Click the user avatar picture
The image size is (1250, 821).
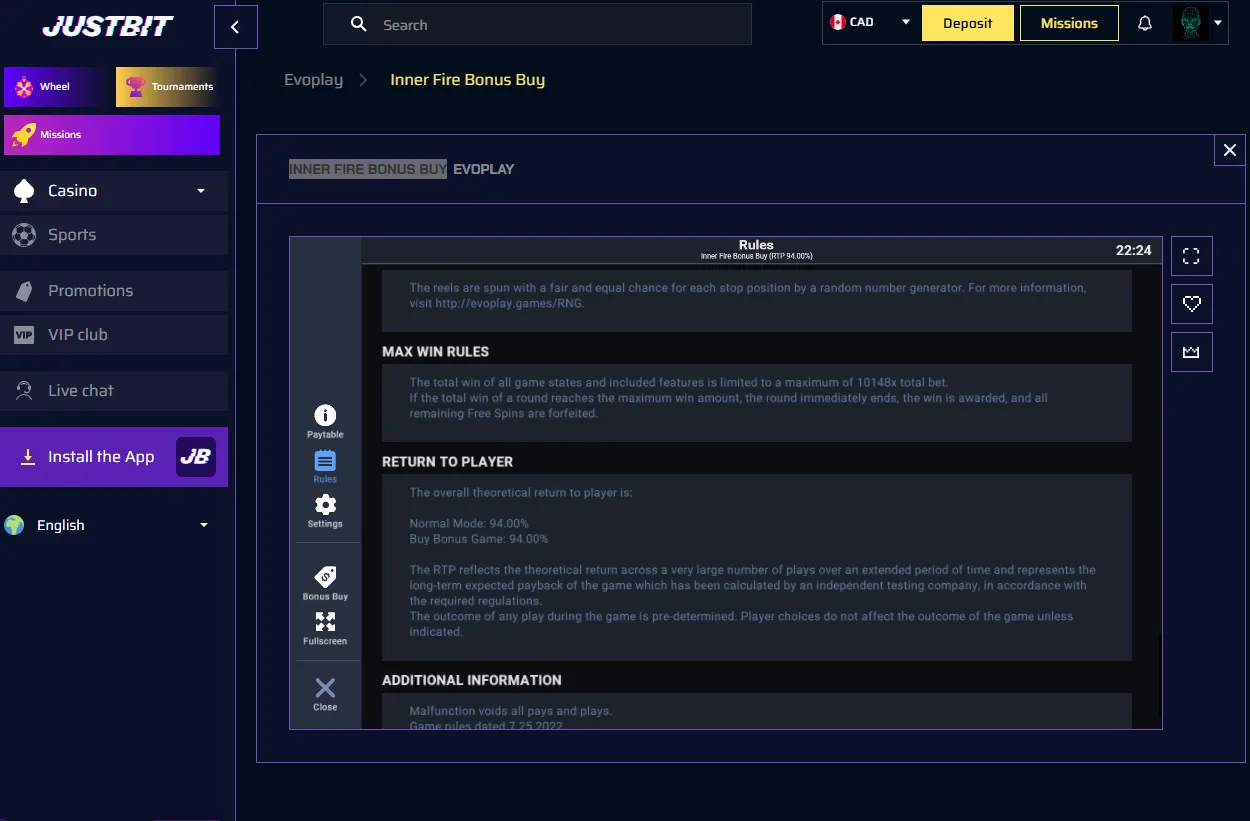point(1190,23)
